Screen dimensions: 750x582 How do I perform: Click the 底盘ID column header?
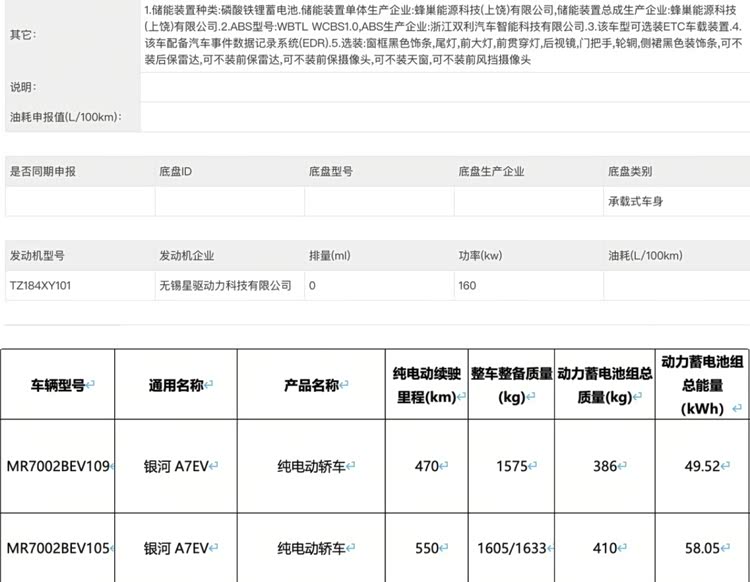click(175, 172)
